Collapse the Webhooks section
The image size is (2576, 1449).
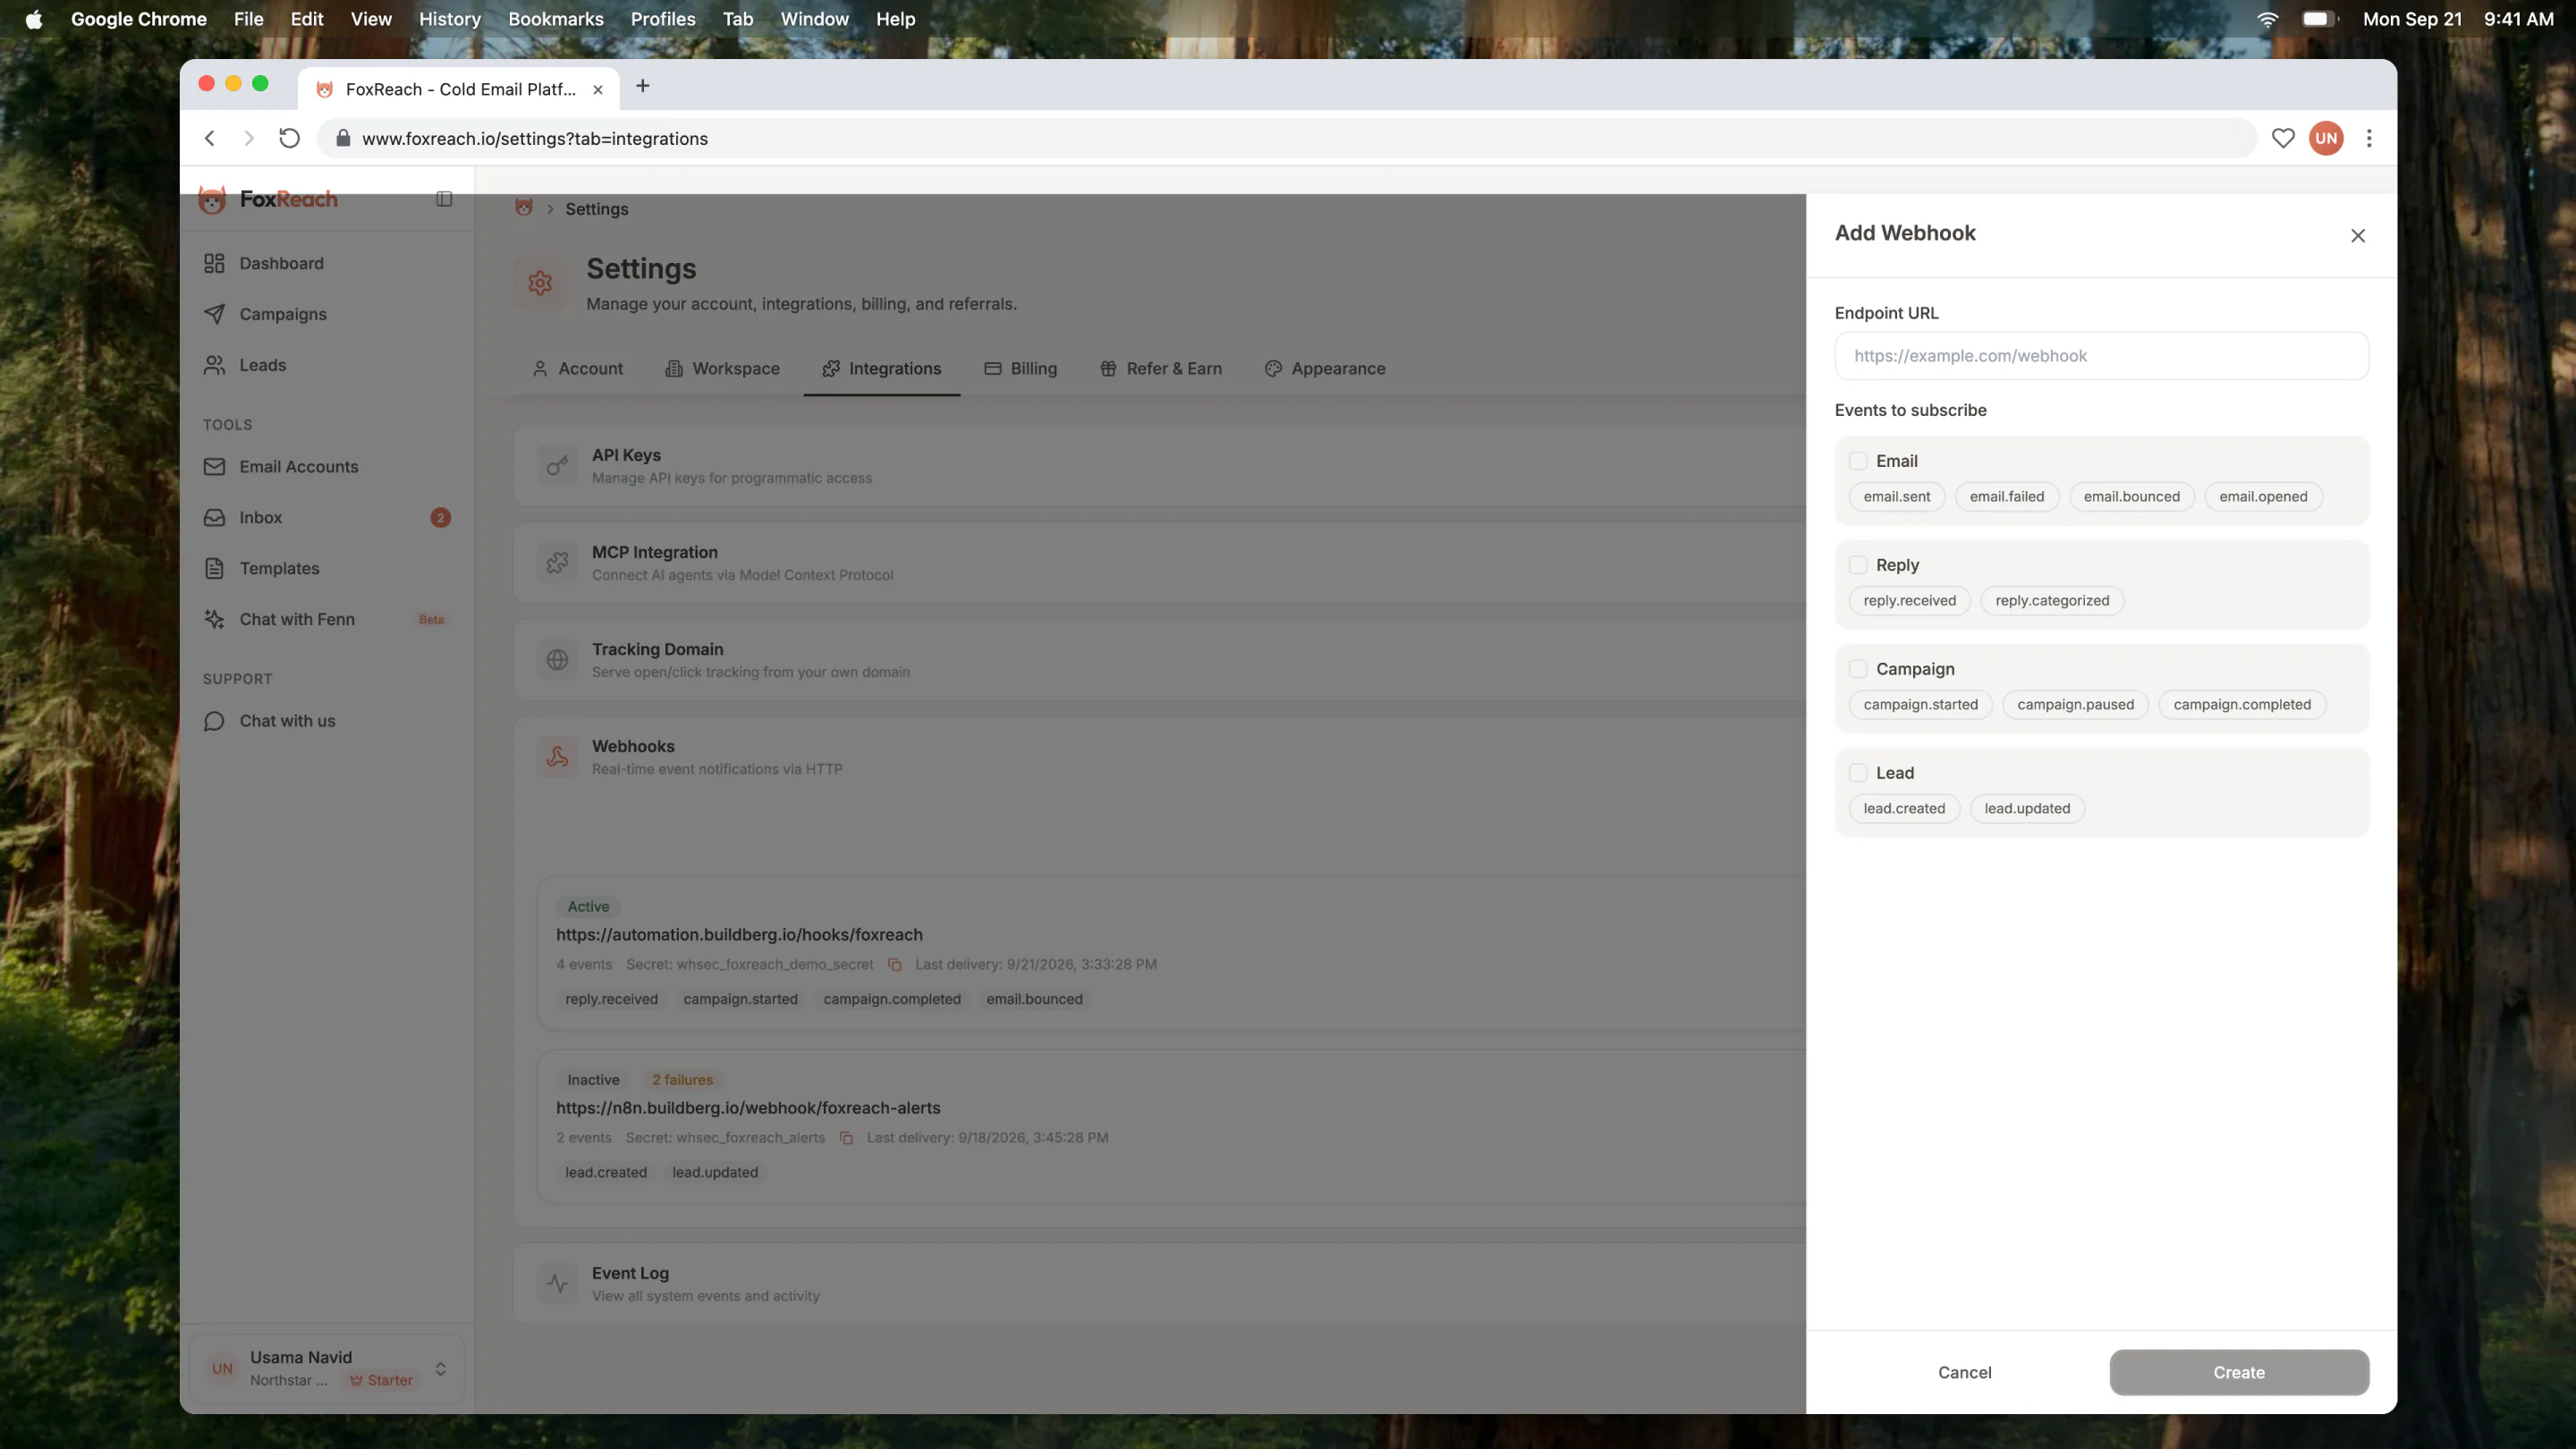click(x=1160, y=757)
